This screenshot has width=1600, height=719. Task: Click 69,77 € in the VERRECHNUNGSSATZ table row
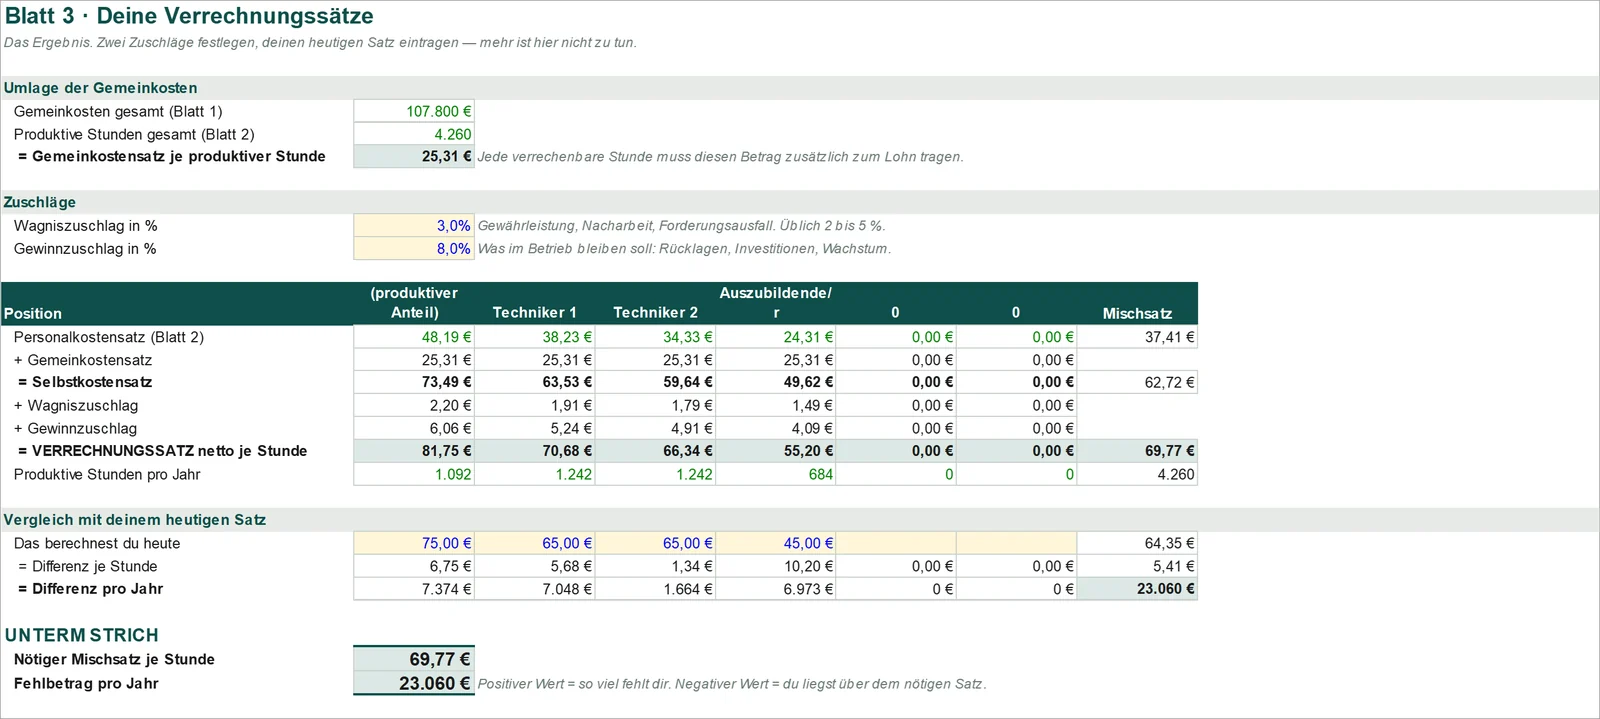[1137, 451]
